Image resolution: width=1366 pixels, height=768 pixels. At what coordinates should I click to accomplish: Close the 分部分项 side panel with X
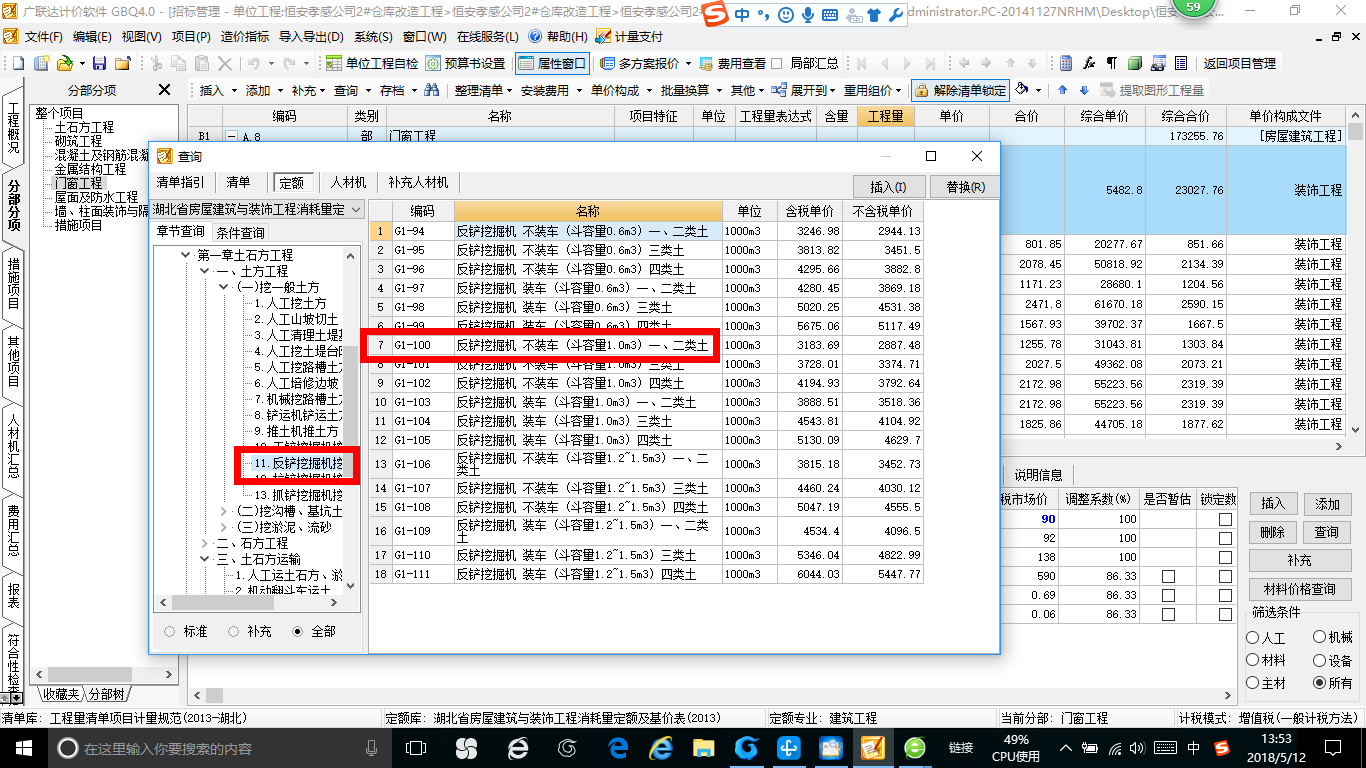pos(165,90)
